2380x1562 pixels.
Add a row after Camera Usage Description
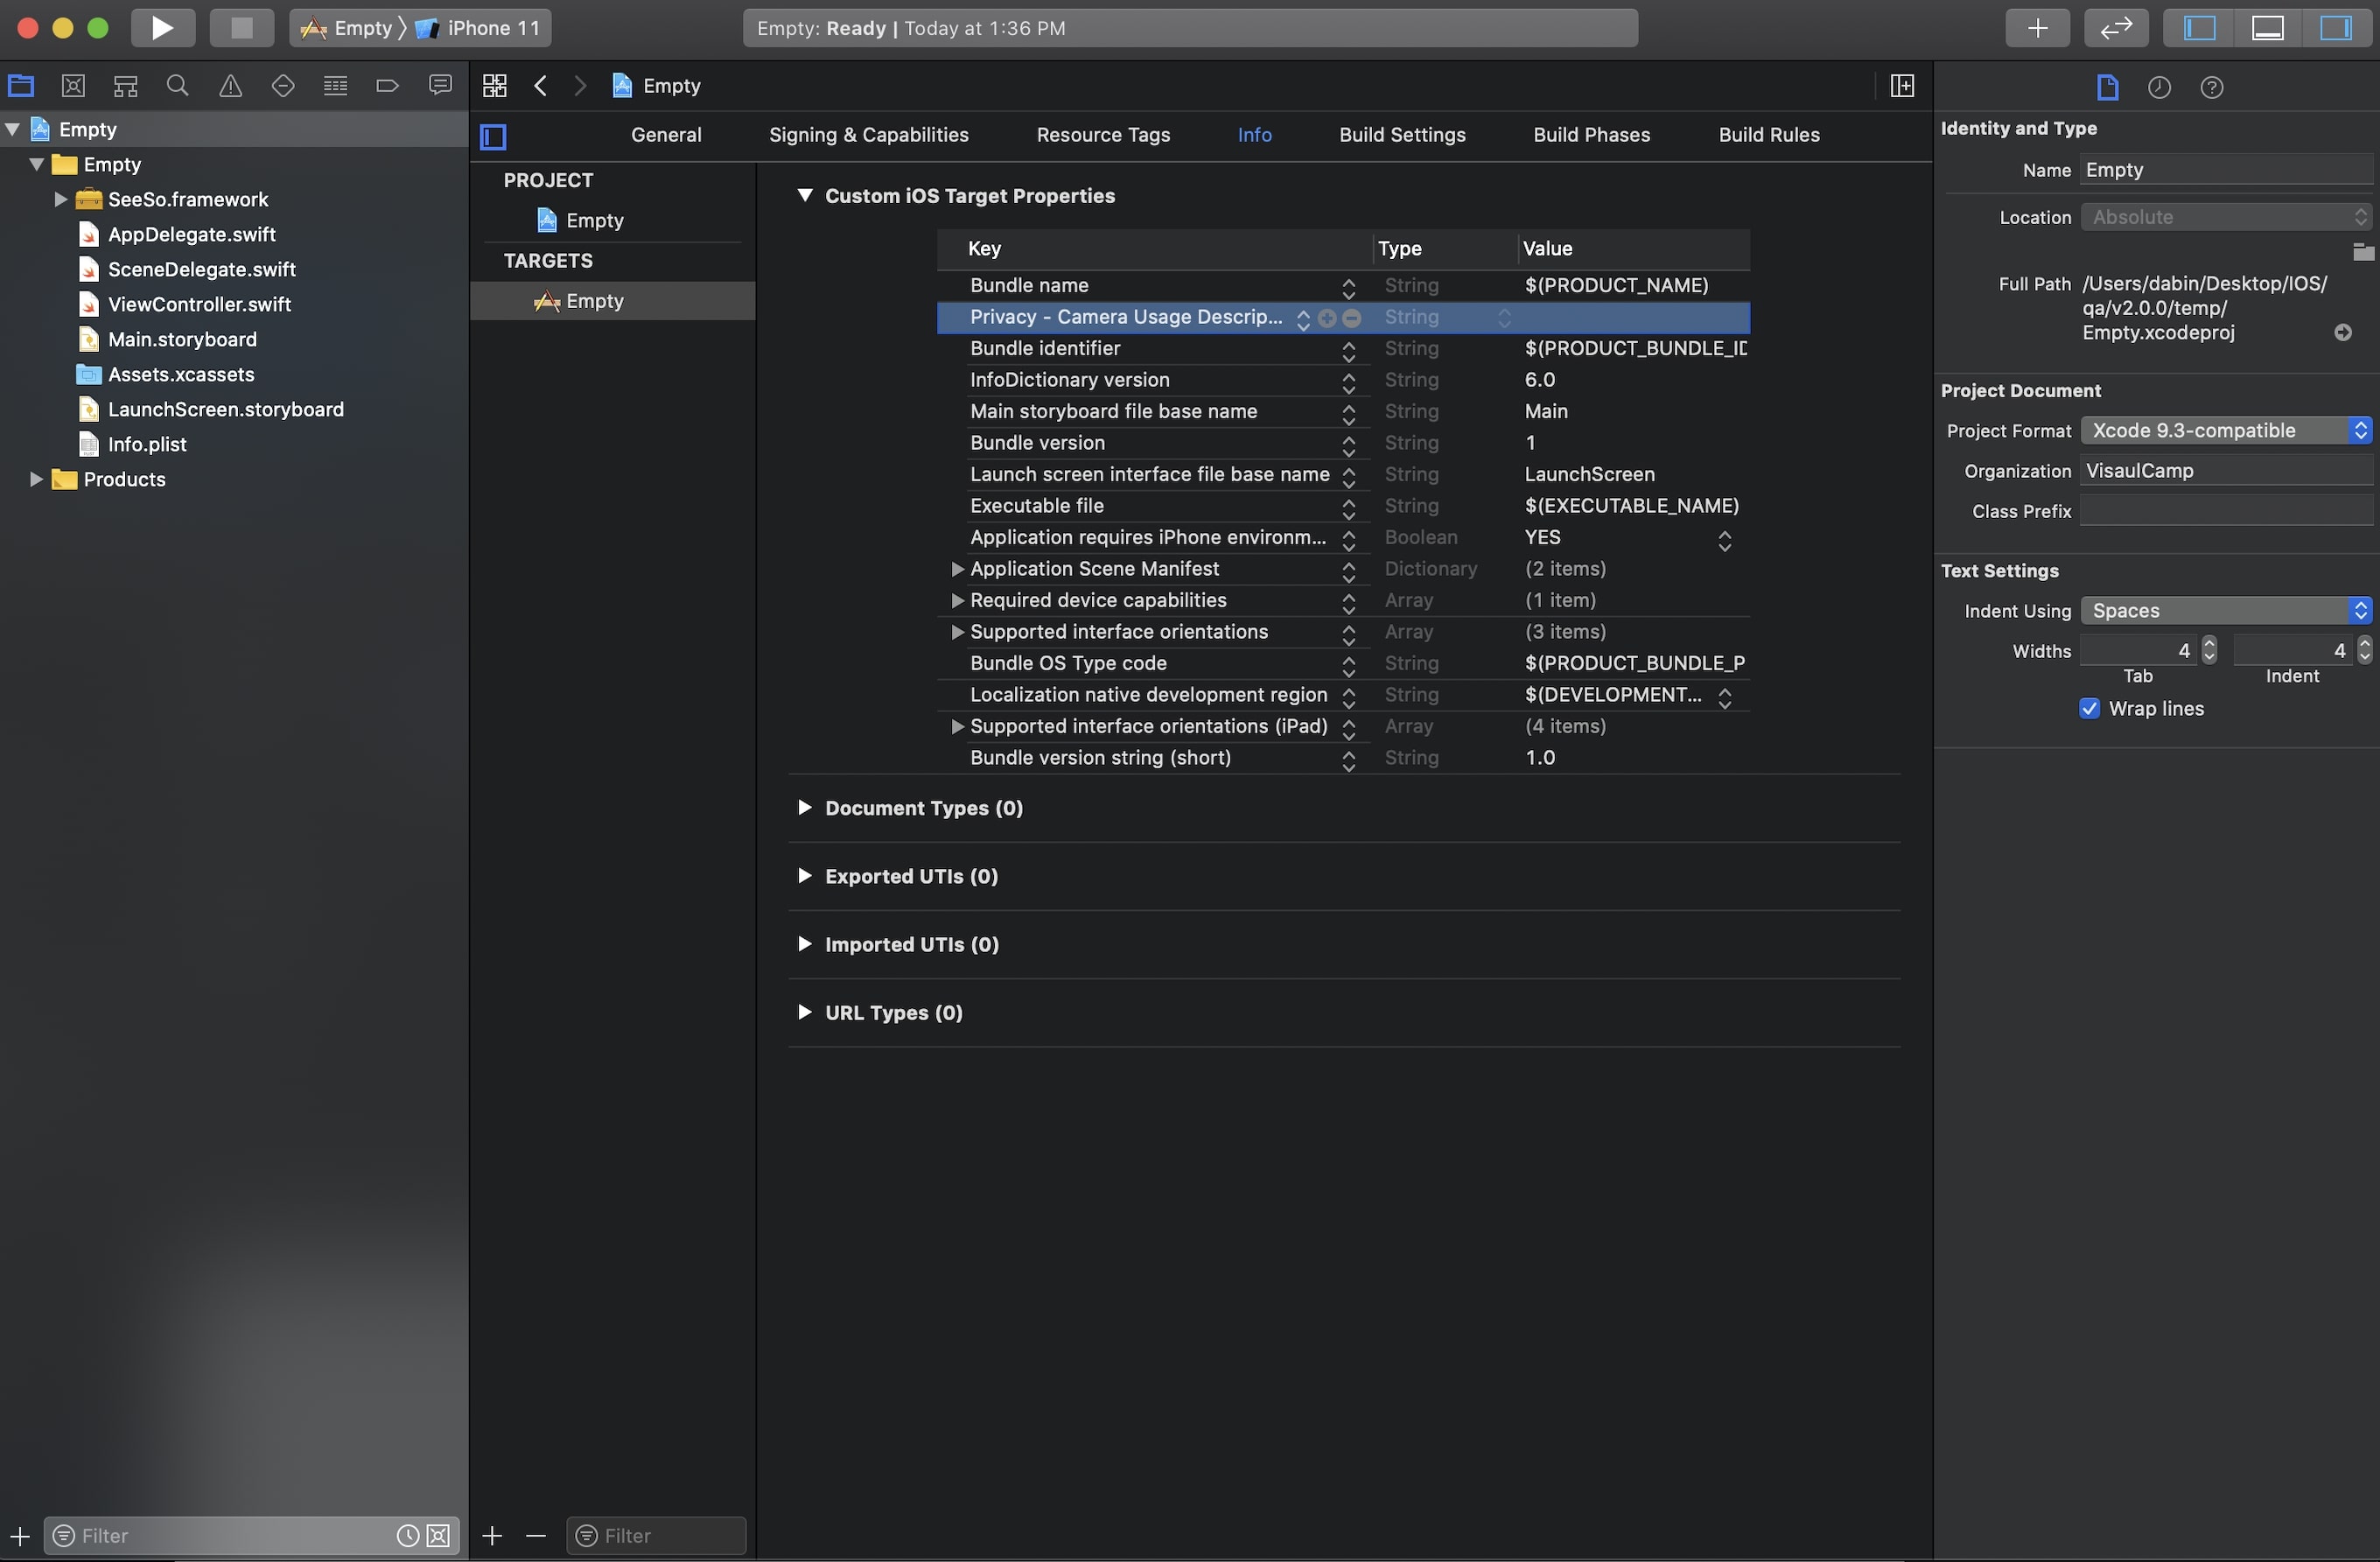tap(1327, 318)
